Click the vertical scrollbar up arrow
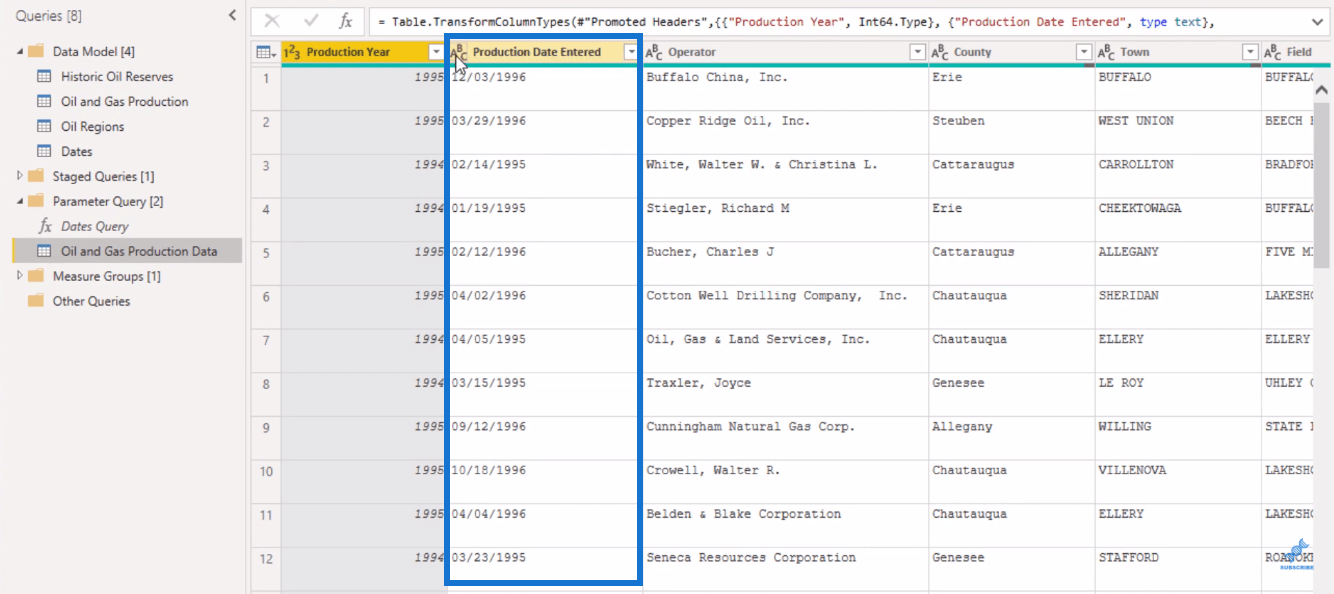 [1322, 89]
